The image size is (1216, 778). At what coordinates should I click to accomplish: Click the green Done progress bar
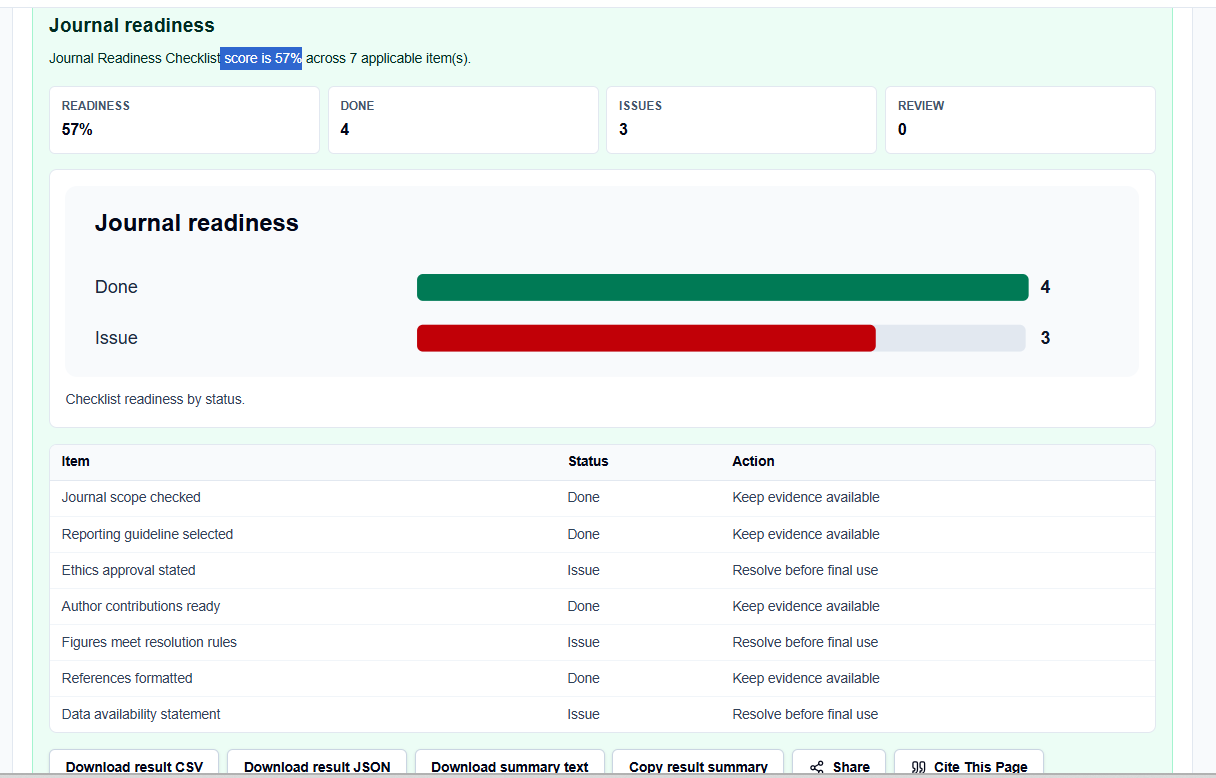pos(722,287)
